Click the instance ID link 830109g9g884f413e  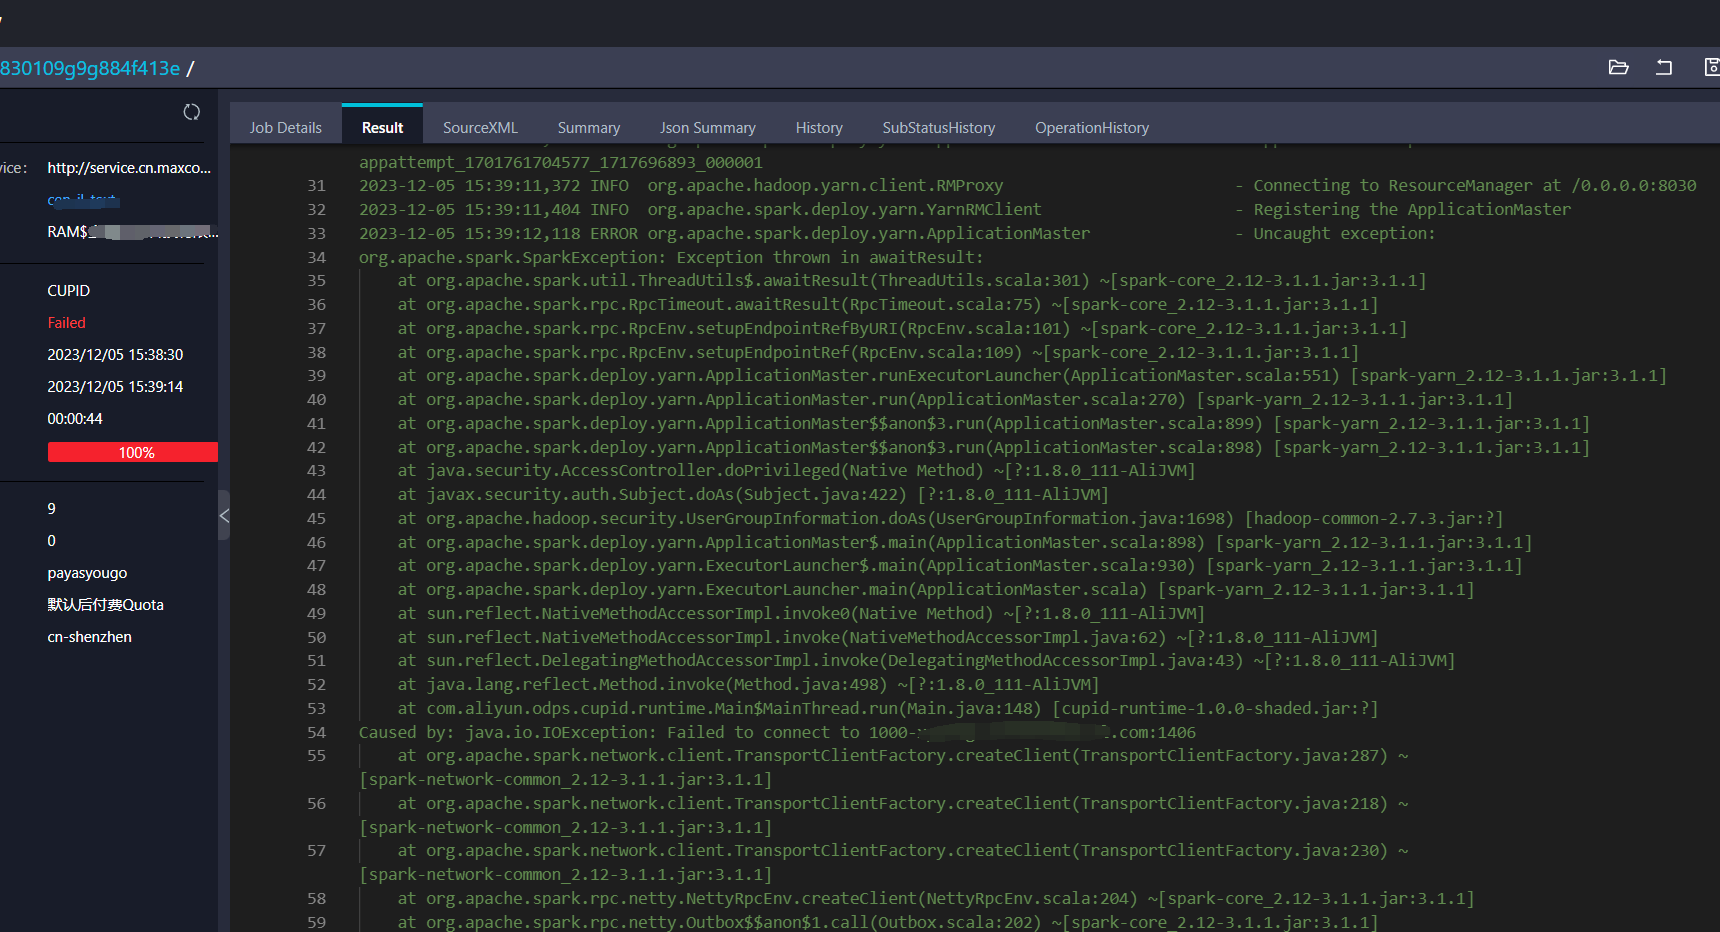click(90, 68)
